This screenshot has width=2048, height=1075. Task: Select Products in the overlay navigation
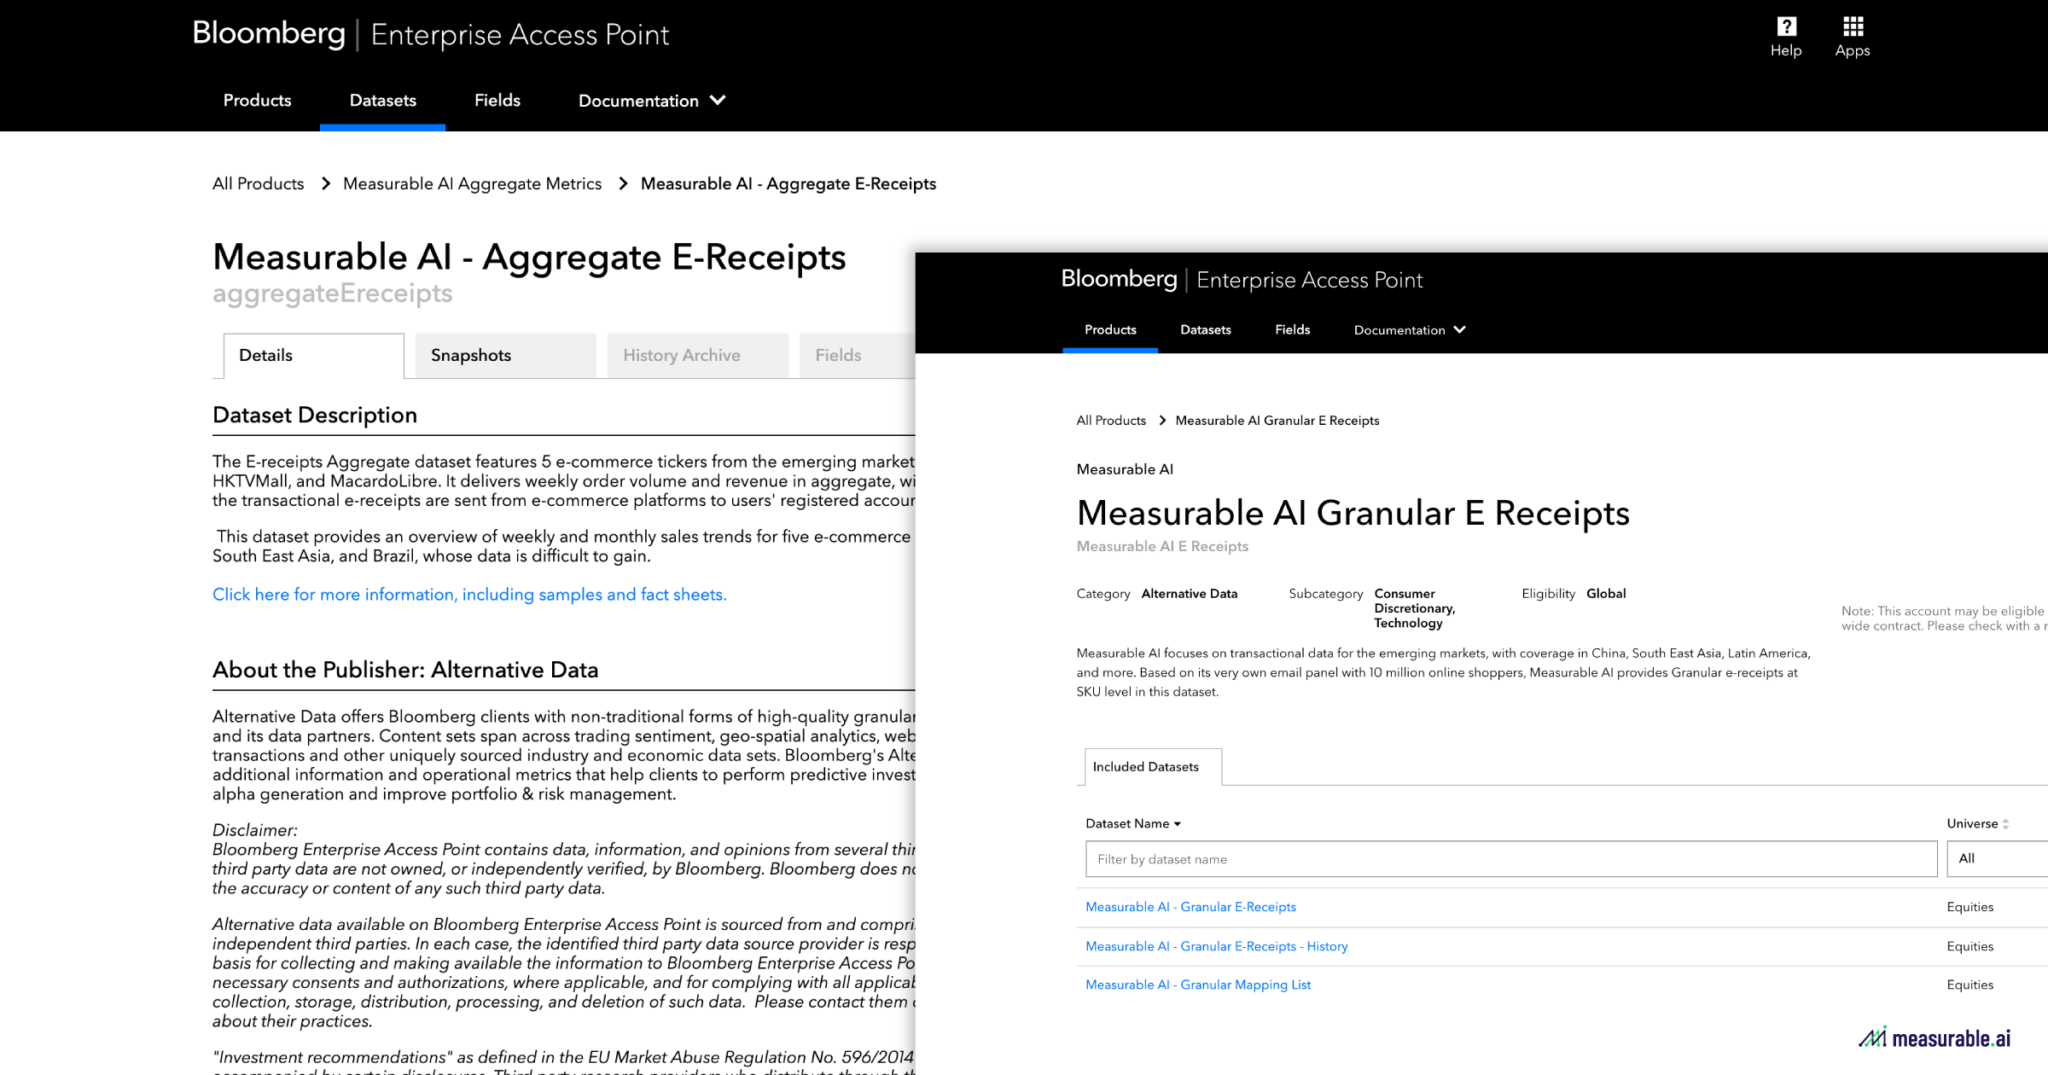[1110, 329]
